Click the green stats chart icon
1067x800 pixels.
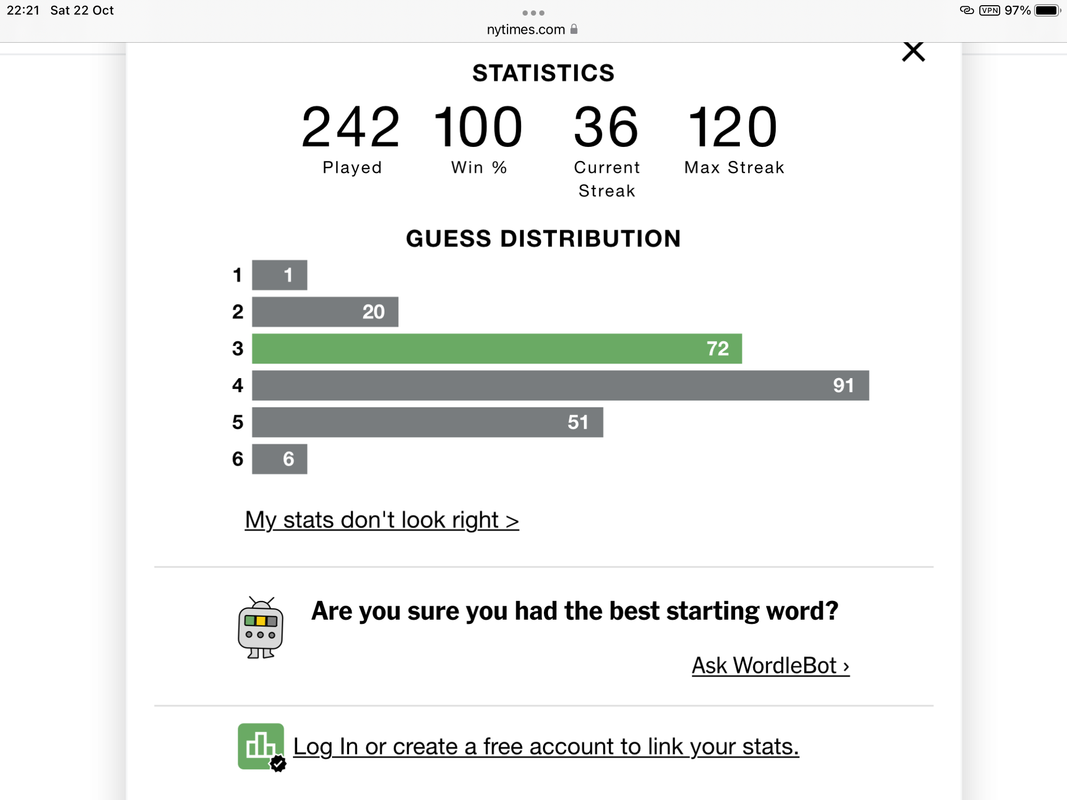pos(261,746)
